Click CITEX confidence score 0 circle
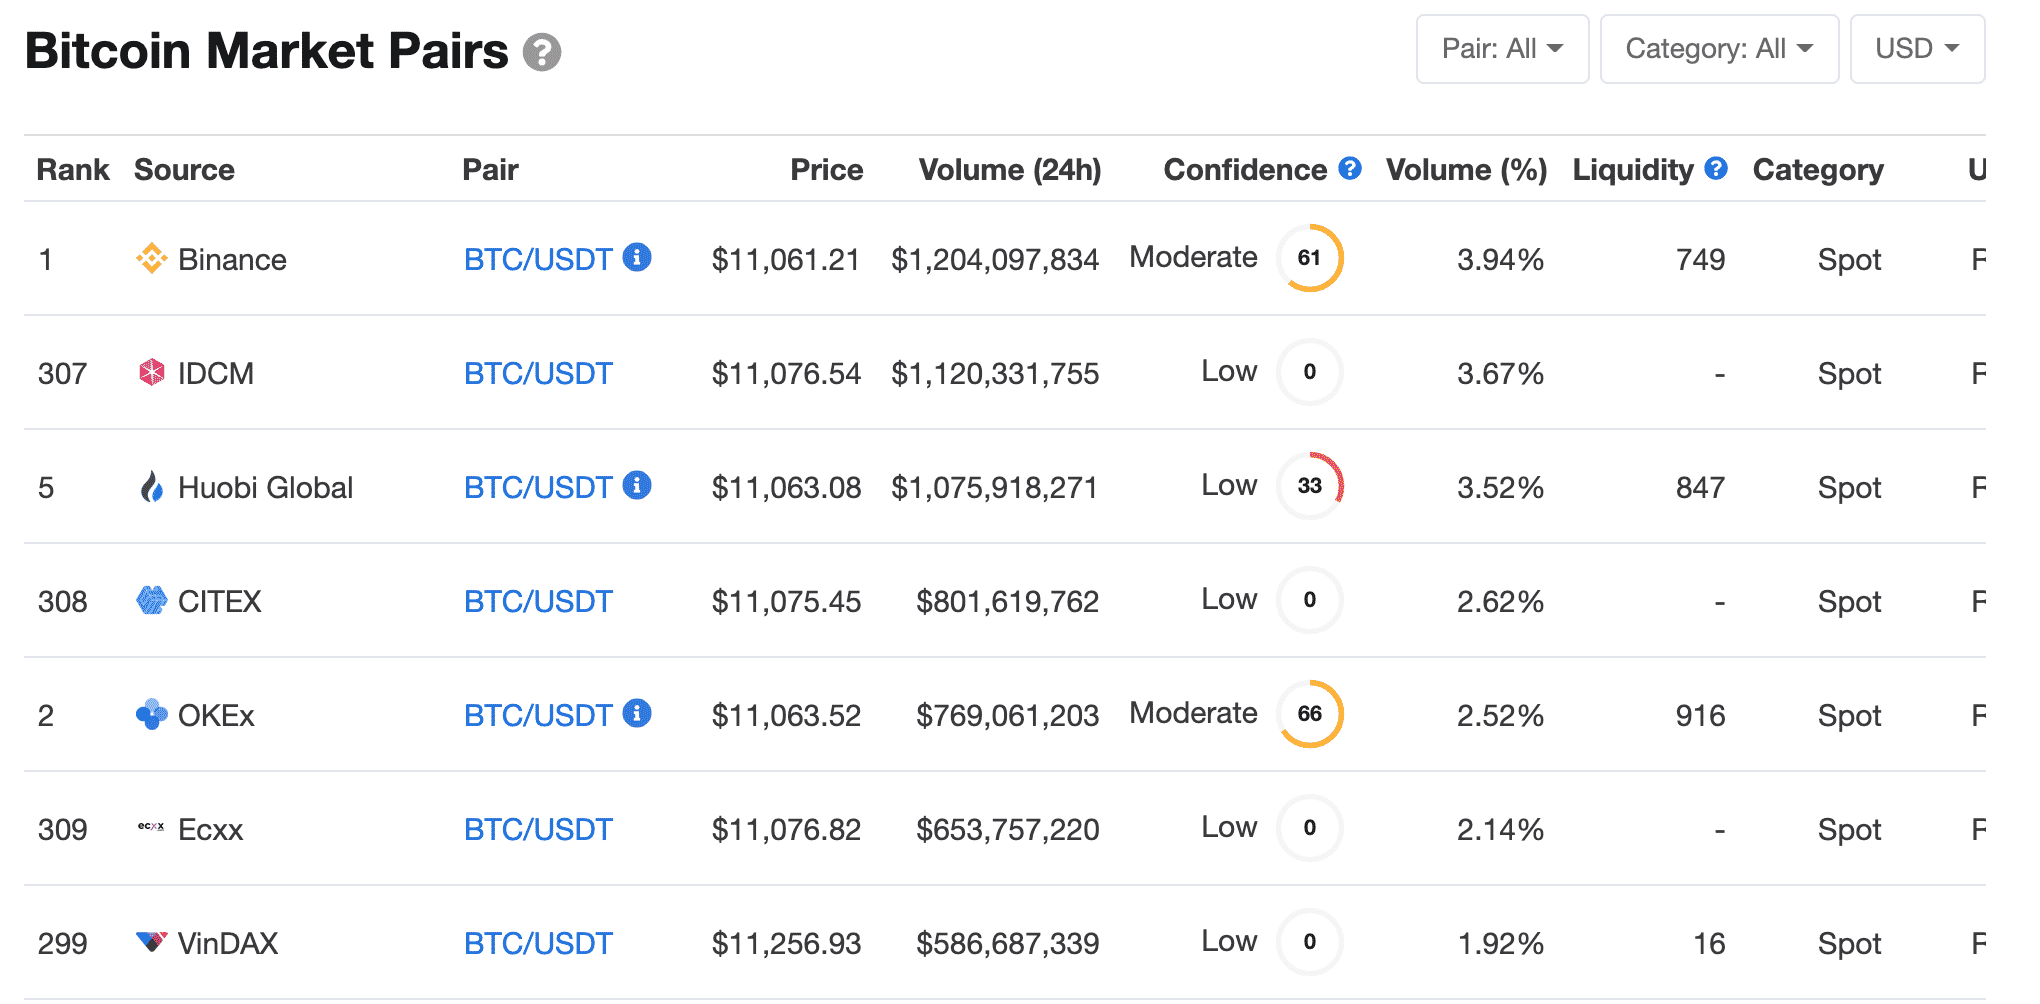The height and width of the screenshot is (1004, 2040). pos(1310,600)
